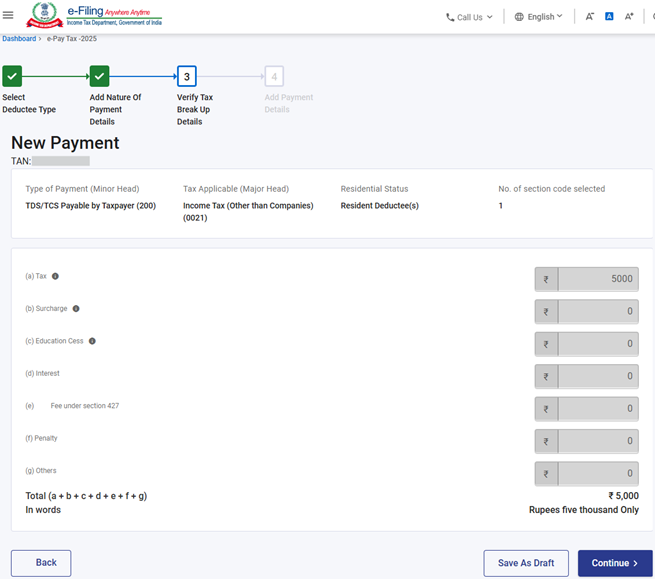Click the e-Filing Income Tax logo
Viewport: 655px width, 579px height.
pyautogui.click(x=94, y=16)
